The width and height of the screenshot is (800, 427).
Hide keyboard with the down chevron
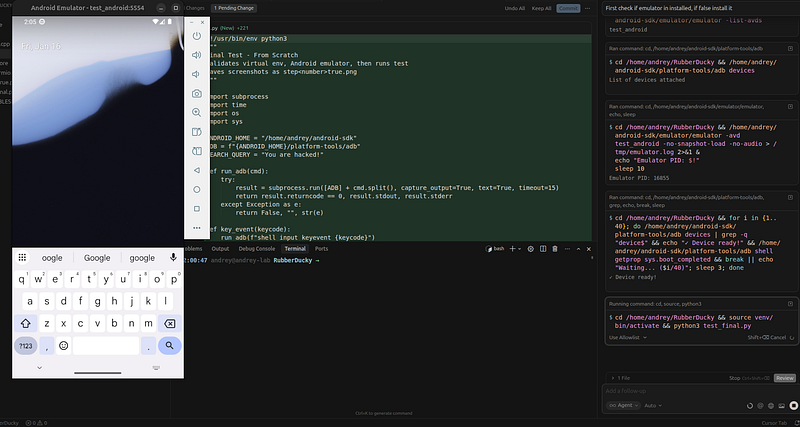(39, 367)
